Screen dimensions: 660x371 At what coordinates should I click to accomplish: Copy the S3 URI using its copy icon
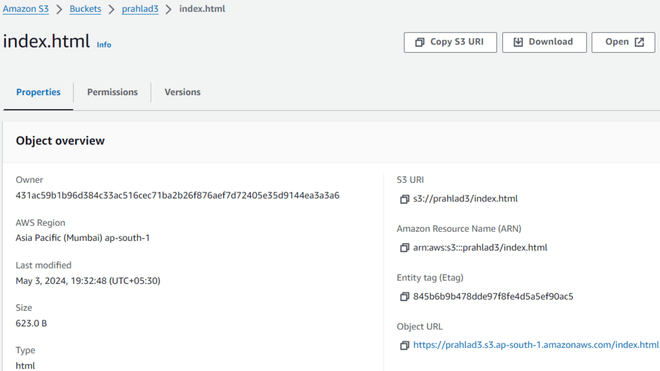click(404, 199)
